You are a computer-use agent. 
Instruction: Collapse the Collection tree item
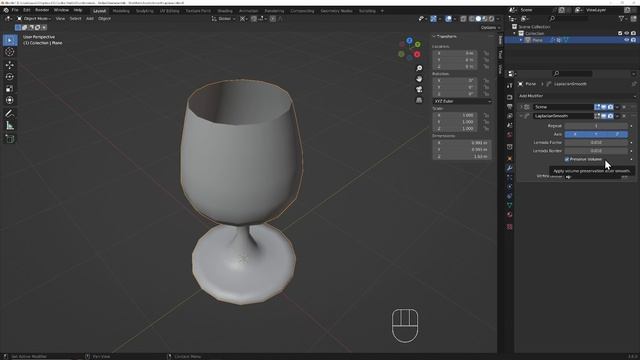[515, 33]
